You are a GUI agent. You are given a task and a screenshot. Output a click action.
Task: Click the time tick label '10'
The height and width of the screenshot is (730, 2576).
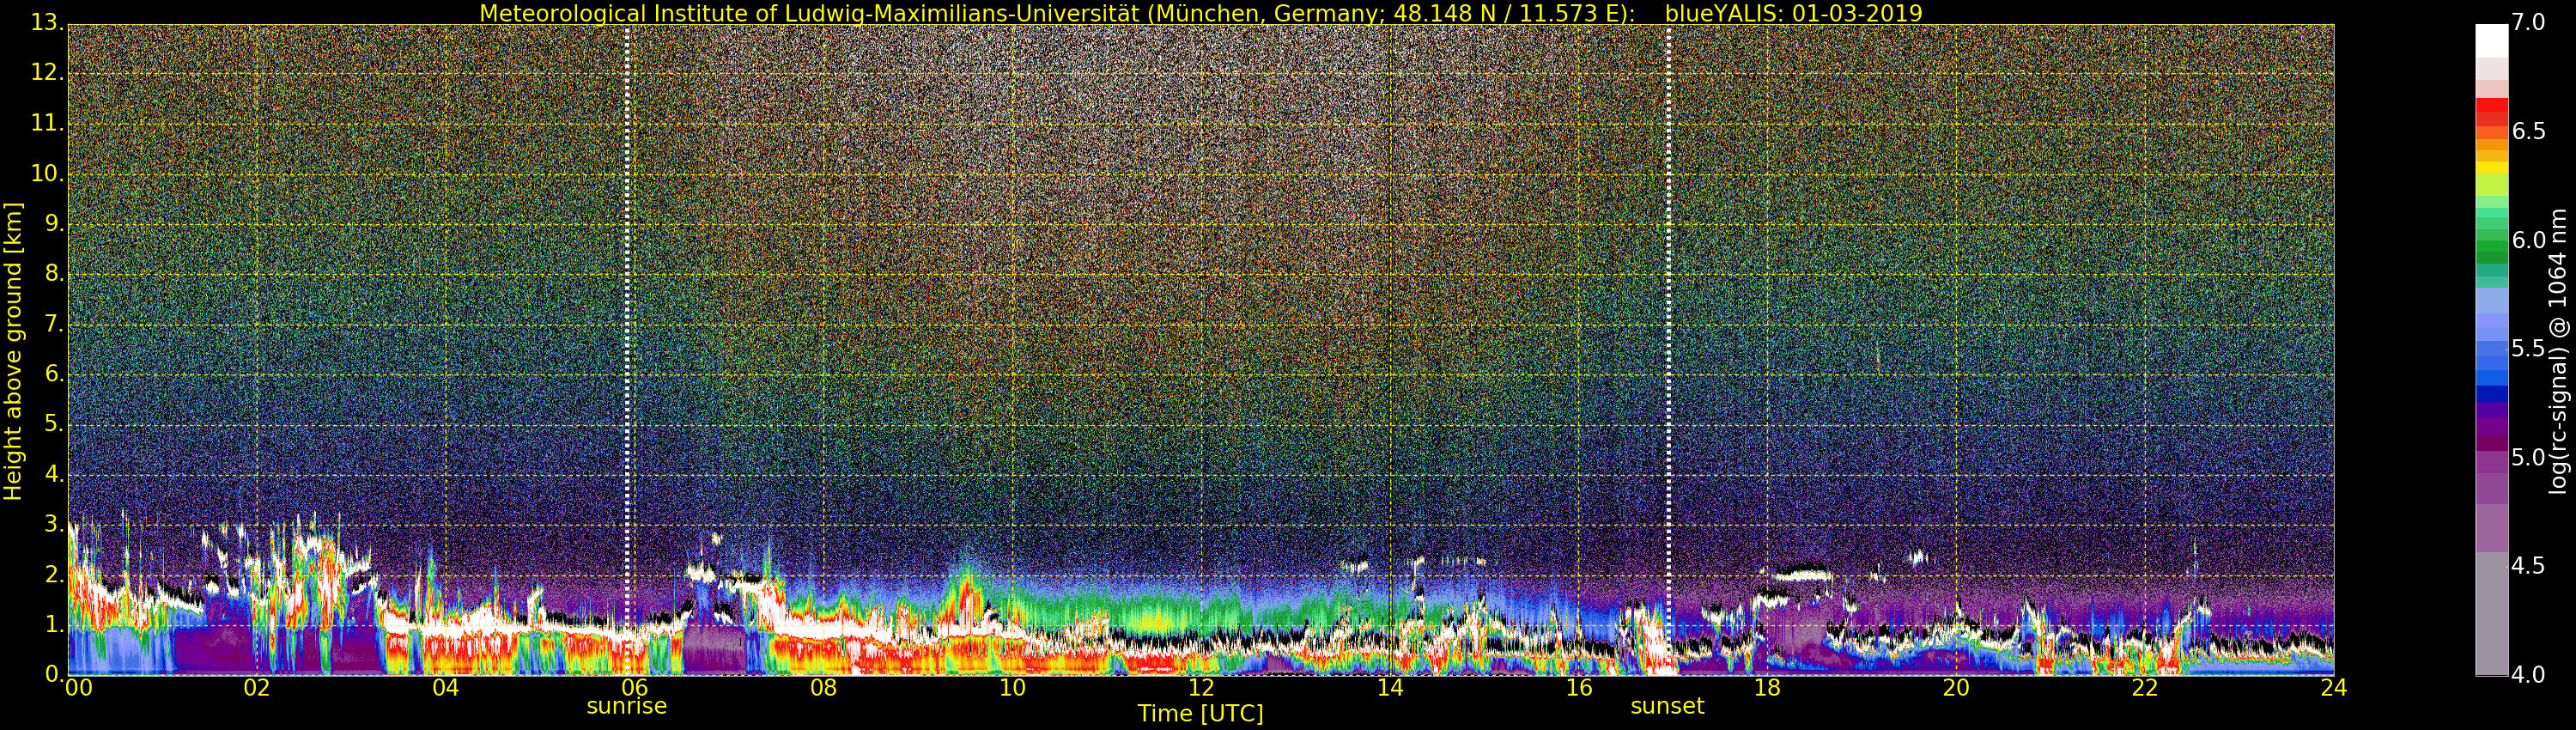point(1012,687)
